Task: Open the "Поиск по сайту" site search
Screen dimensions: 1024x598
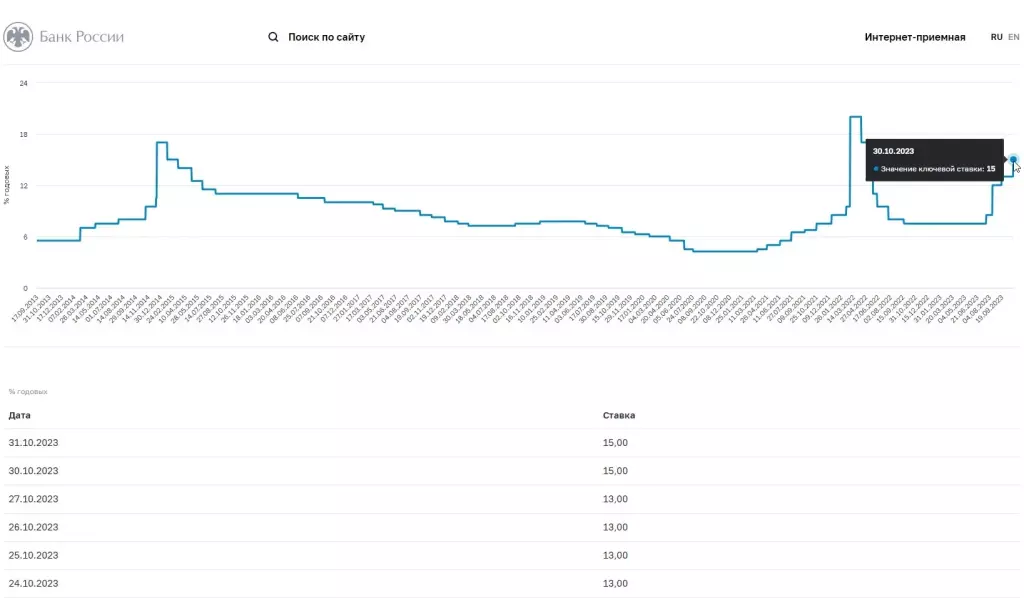Action: (x=326, y=37)
